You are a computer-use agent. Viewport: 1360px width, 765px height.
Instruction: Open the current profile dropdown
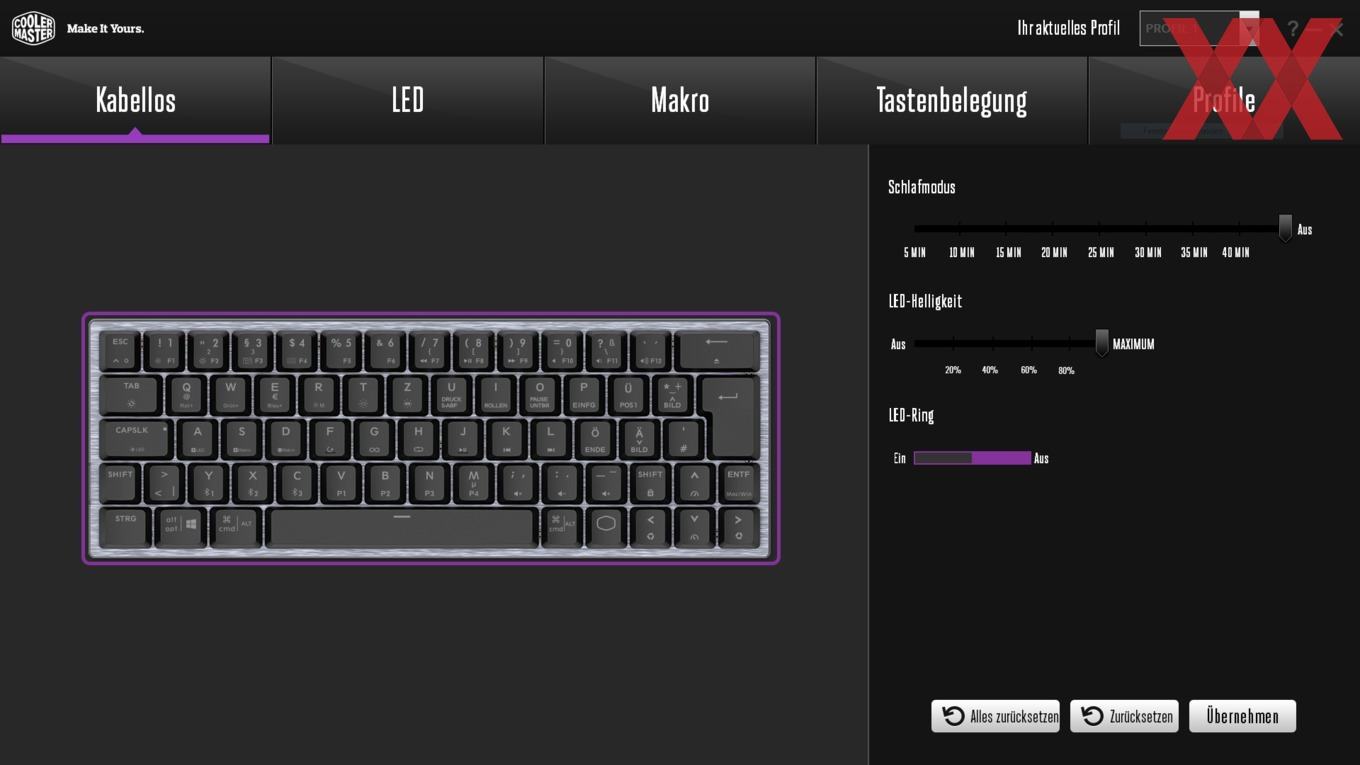click(x=1199, y=28)
